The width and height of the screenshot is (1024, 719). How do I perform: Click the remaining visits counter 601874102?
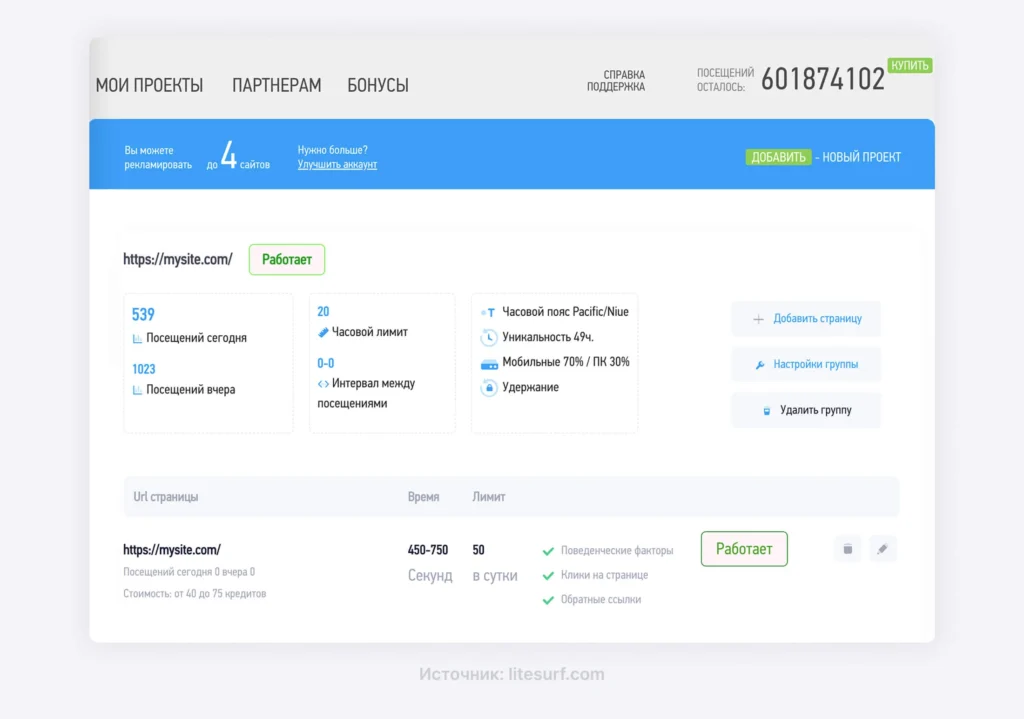click(822, 80)
